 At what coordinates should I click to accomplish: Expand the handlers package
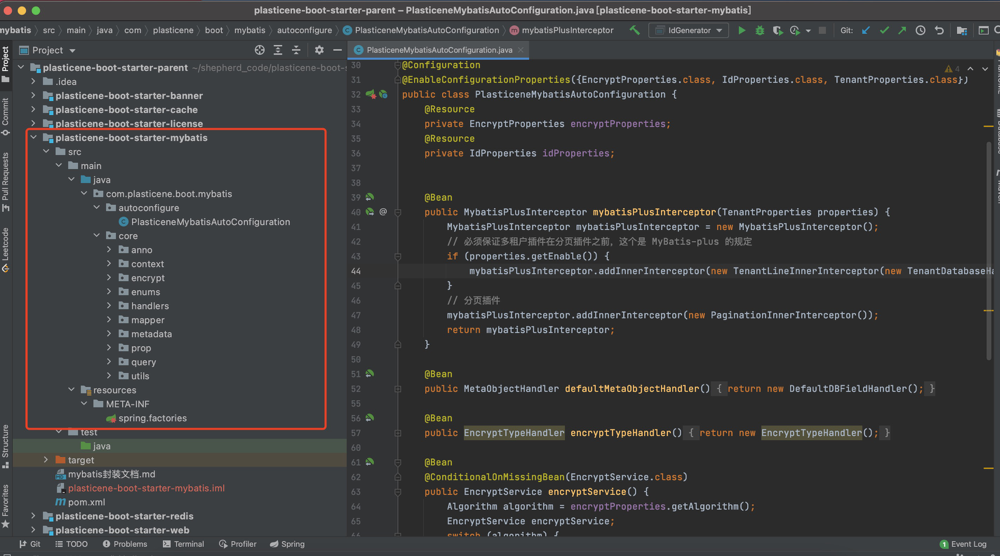coord(109,305)
